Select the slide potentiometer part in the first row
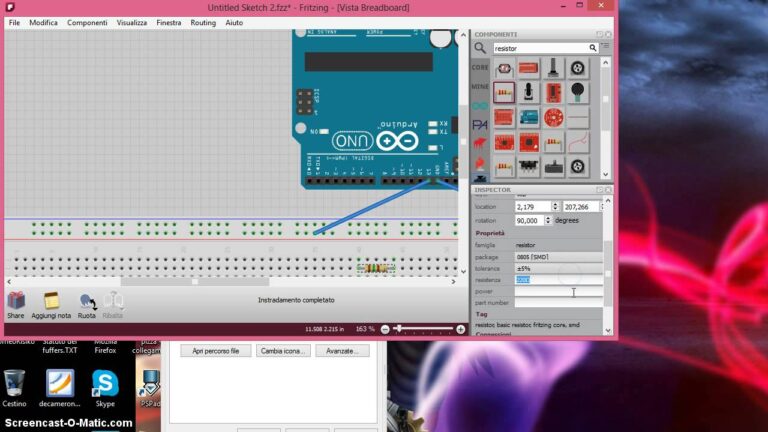768x432 pixels. [x=553, y=69]
